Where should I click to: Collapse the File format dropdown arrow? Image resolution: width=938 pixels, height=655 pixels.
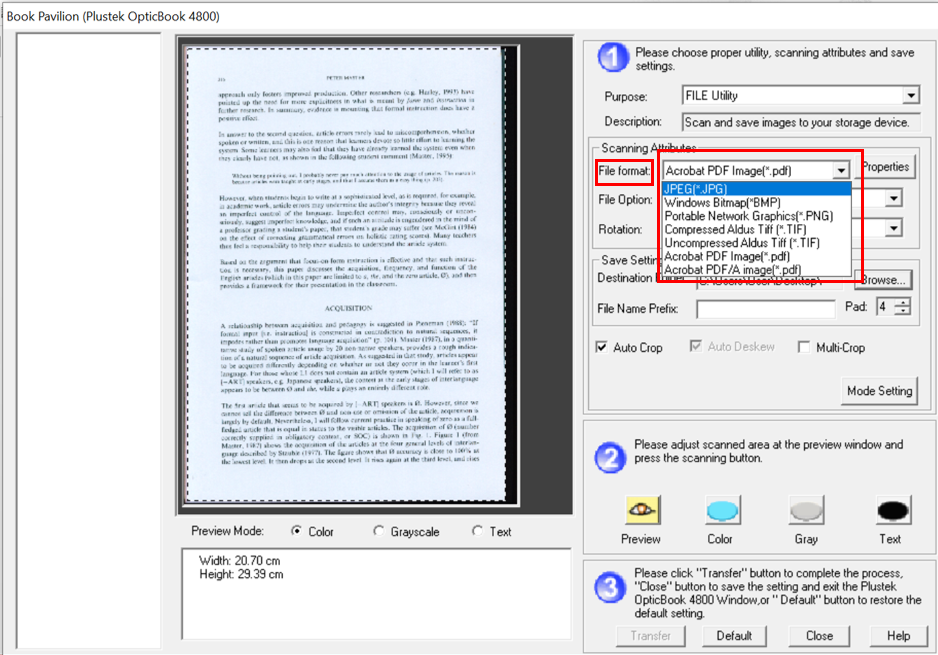coord(842,171)
